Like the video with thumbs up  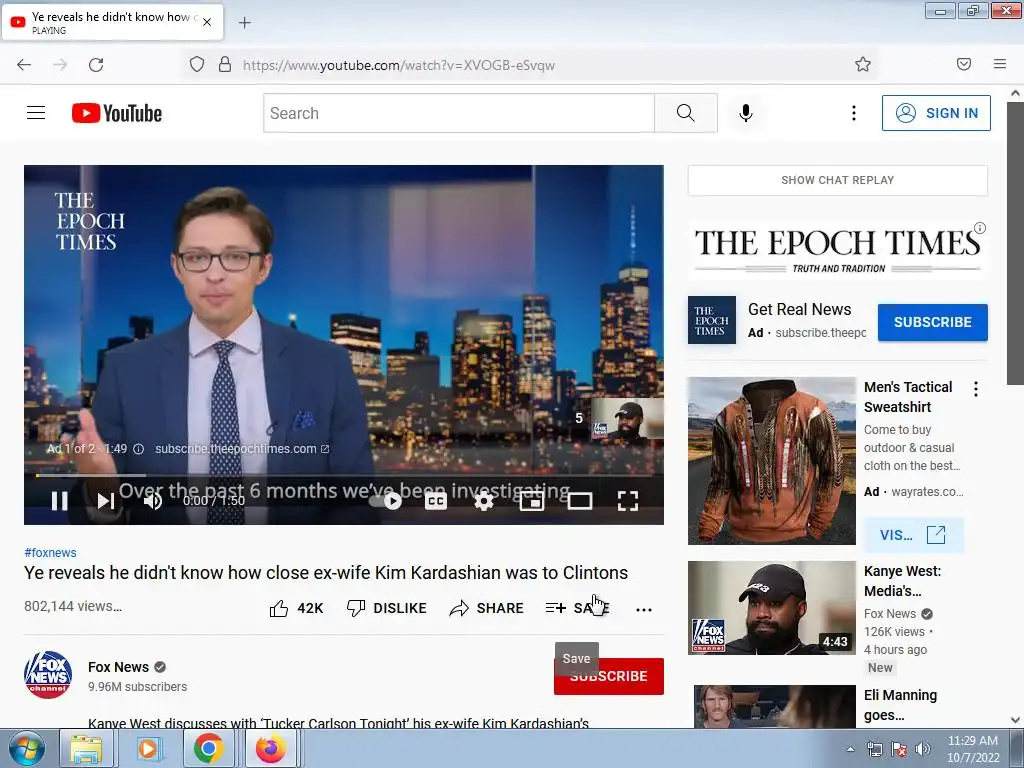(296, 608)
